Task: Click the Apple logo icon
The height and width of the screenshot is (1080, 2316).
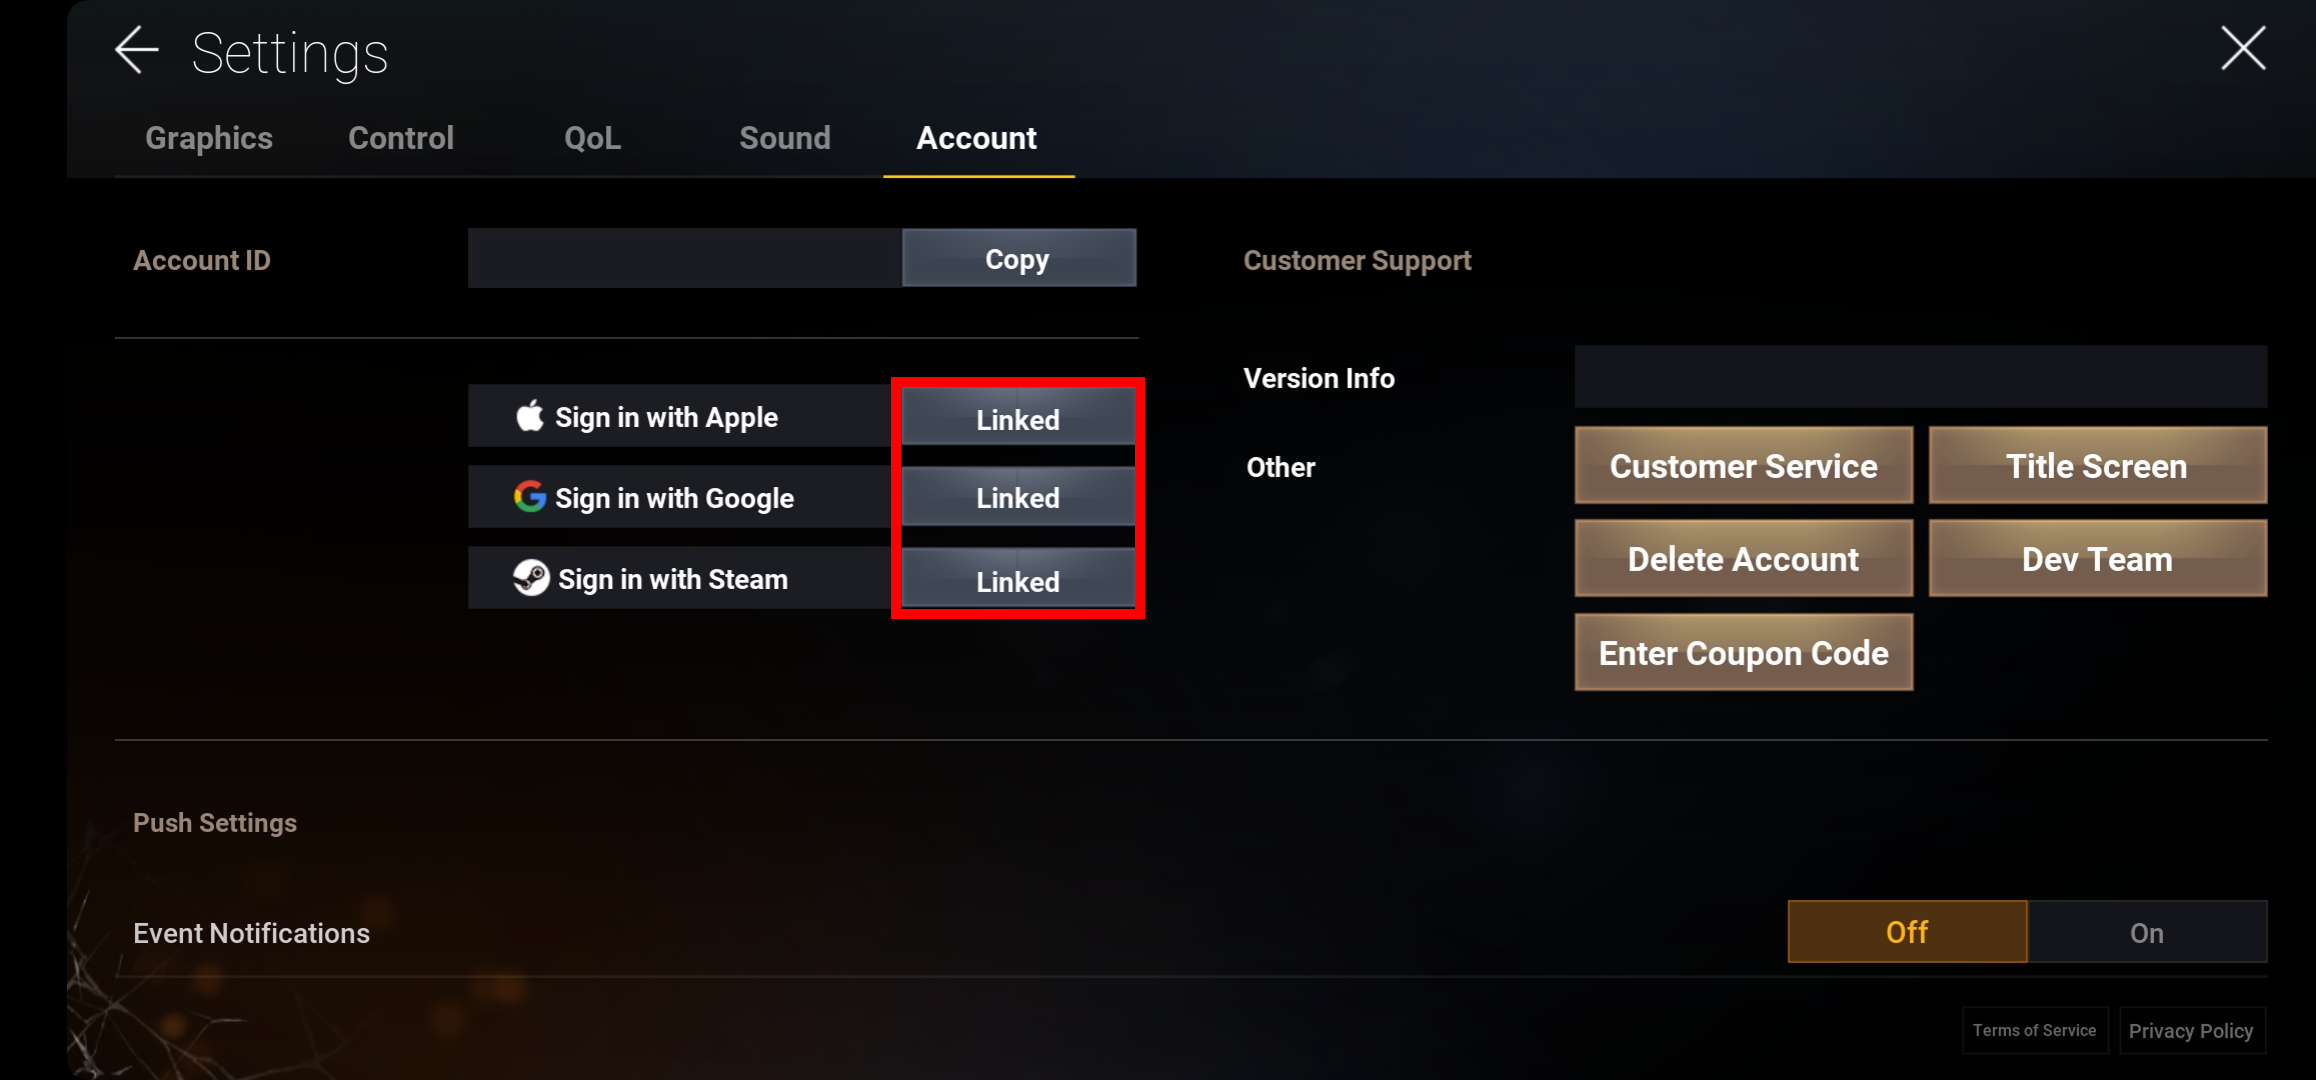Action: pyautogui.click(x=530, y=415)
